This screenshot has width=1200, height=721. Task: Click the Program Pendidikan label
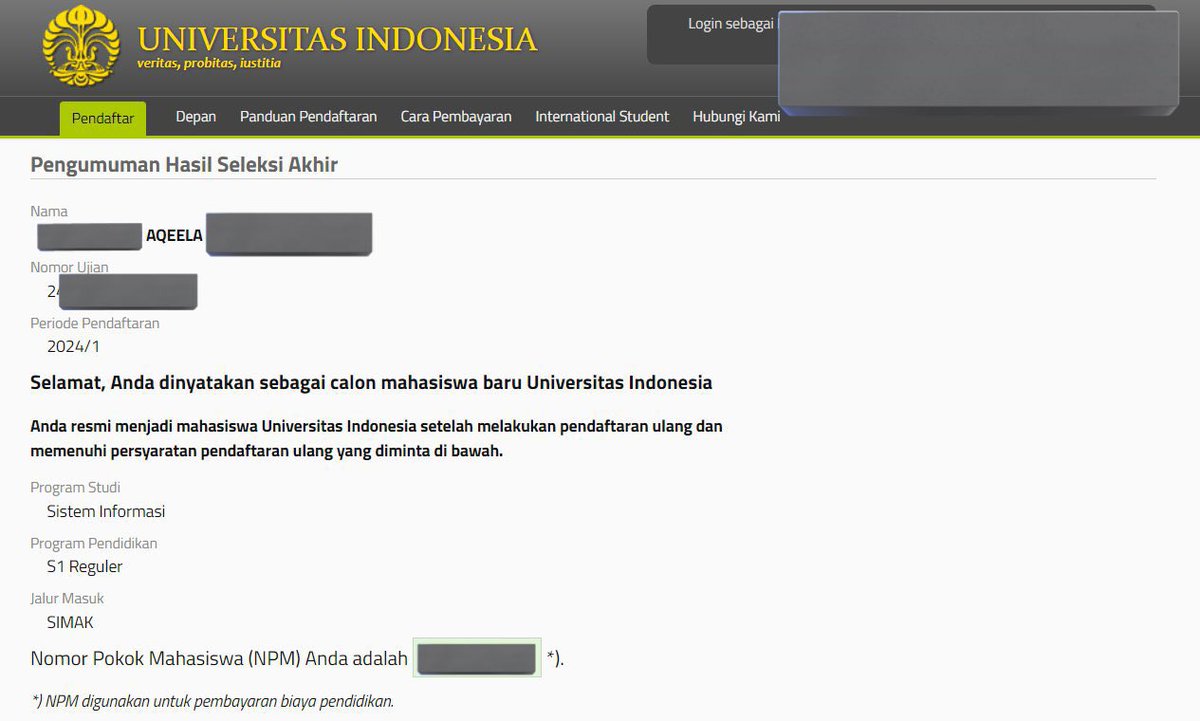coord(94,543)
